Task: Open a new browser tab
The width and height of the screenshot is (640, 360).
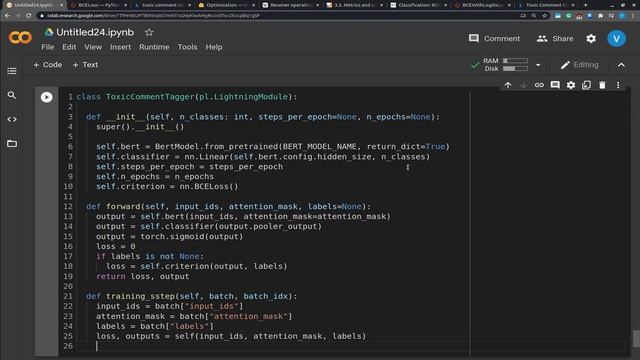Action: pos(586,5)
